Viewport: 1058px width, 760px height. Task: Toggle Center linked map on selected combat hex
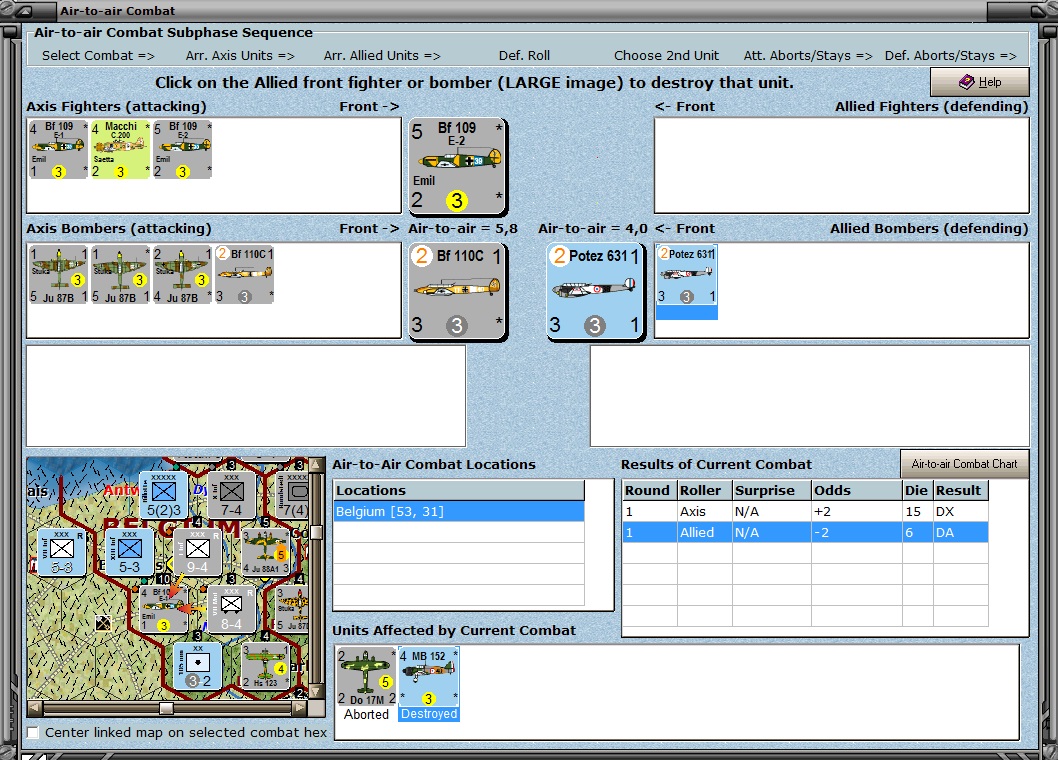pyautogui.click(x=32, y=732)
